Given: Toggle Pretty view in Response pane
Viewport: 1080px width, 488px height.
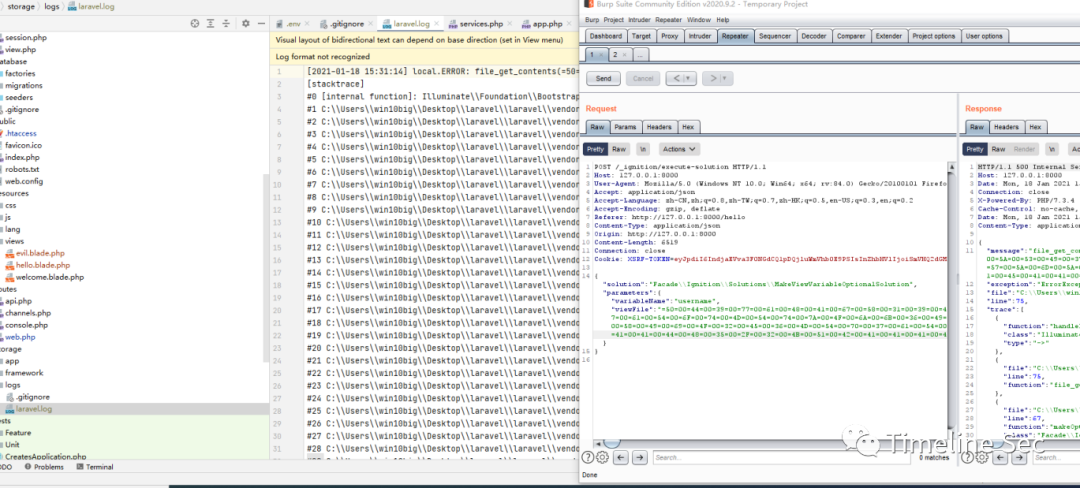Looking at the screenshot, I should (975, 149).
